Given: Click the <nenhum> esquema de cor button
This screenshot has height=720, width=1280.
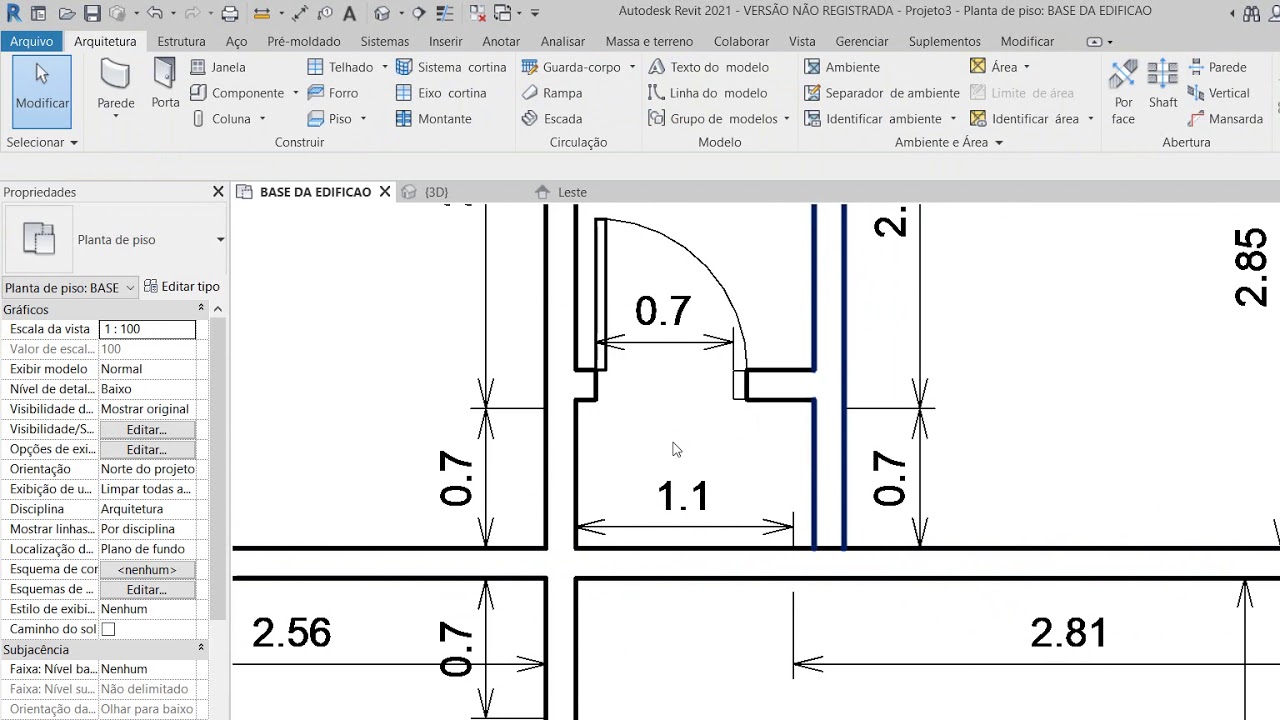Looking at the screenshot, I should pos(147,569).
